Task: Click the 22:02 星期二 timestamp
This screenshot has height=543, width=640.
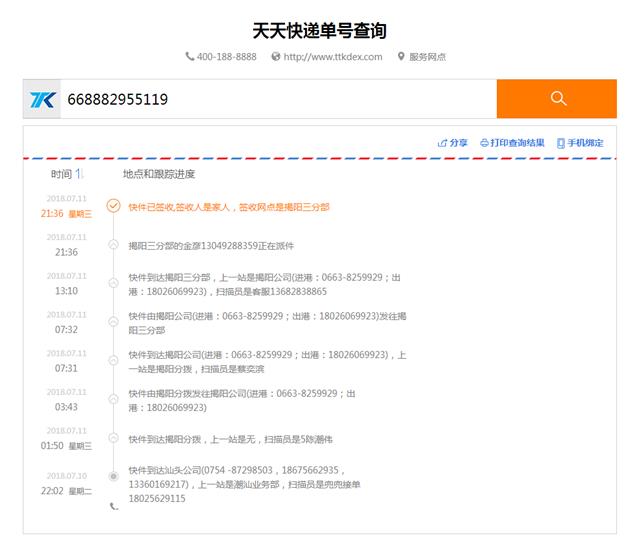Action: (x=66, y=491)
